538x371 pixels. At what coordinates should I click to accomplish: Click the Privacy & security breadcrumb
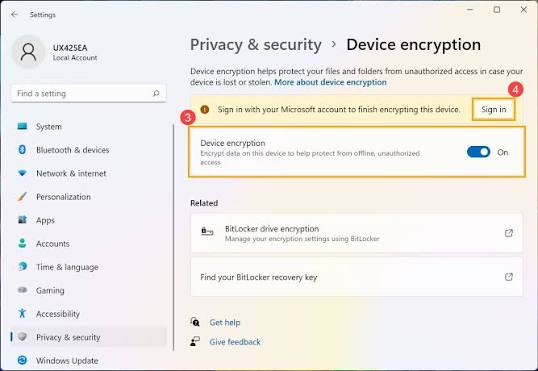click(x=256, y=45)
